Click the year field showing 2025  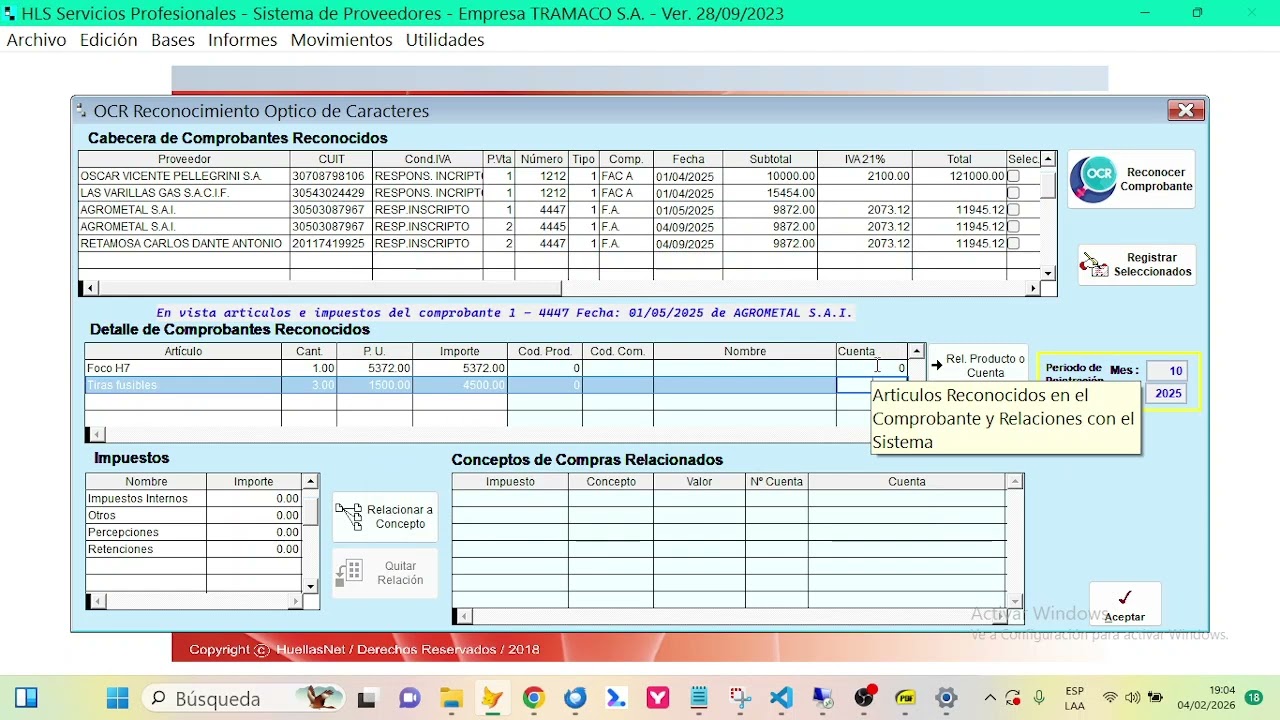(x=1166, y=393)
